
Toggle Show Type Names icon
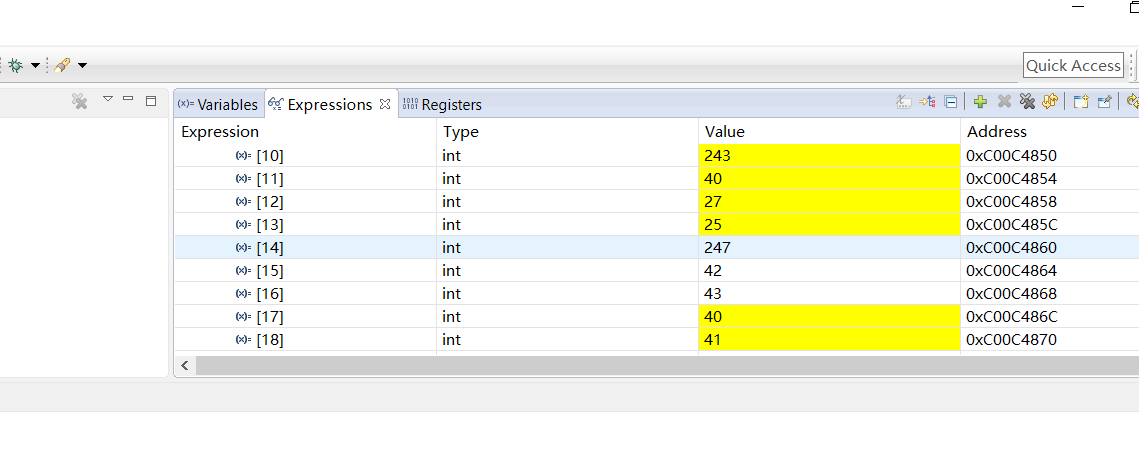point(903,102)
